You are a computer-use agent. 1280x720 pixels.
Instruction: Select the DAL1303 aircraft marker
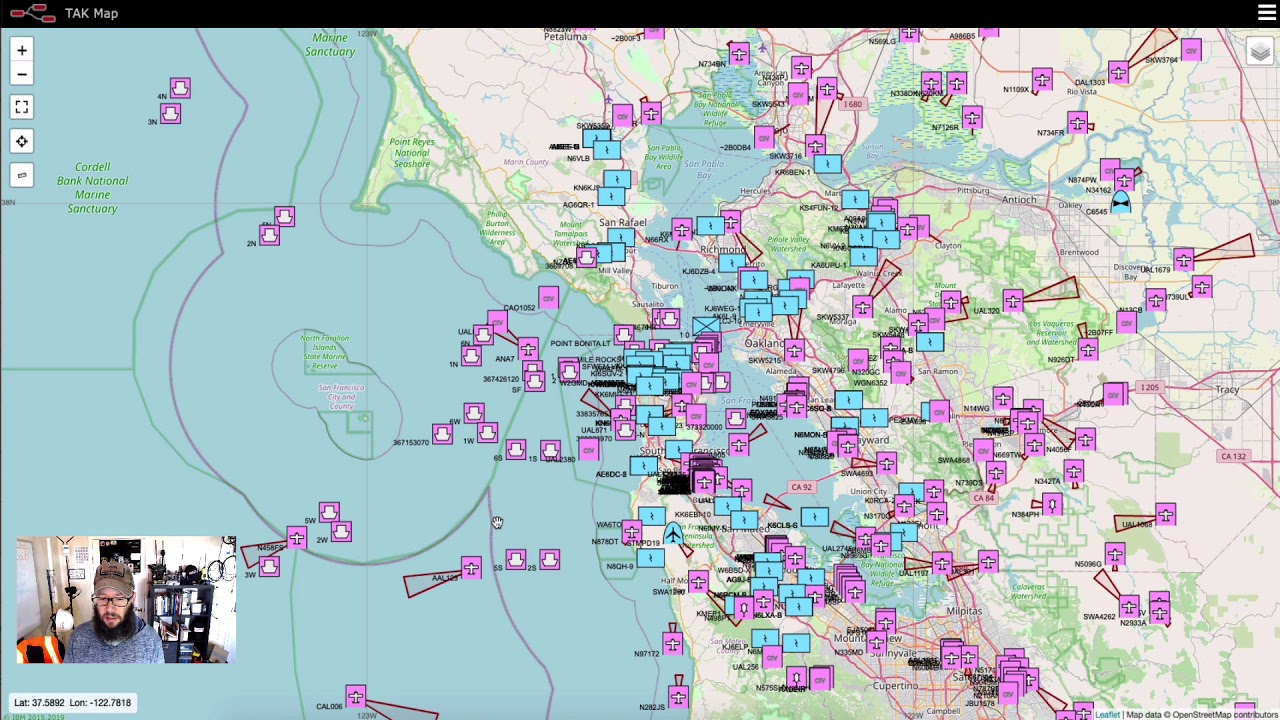click(1118, 73)
